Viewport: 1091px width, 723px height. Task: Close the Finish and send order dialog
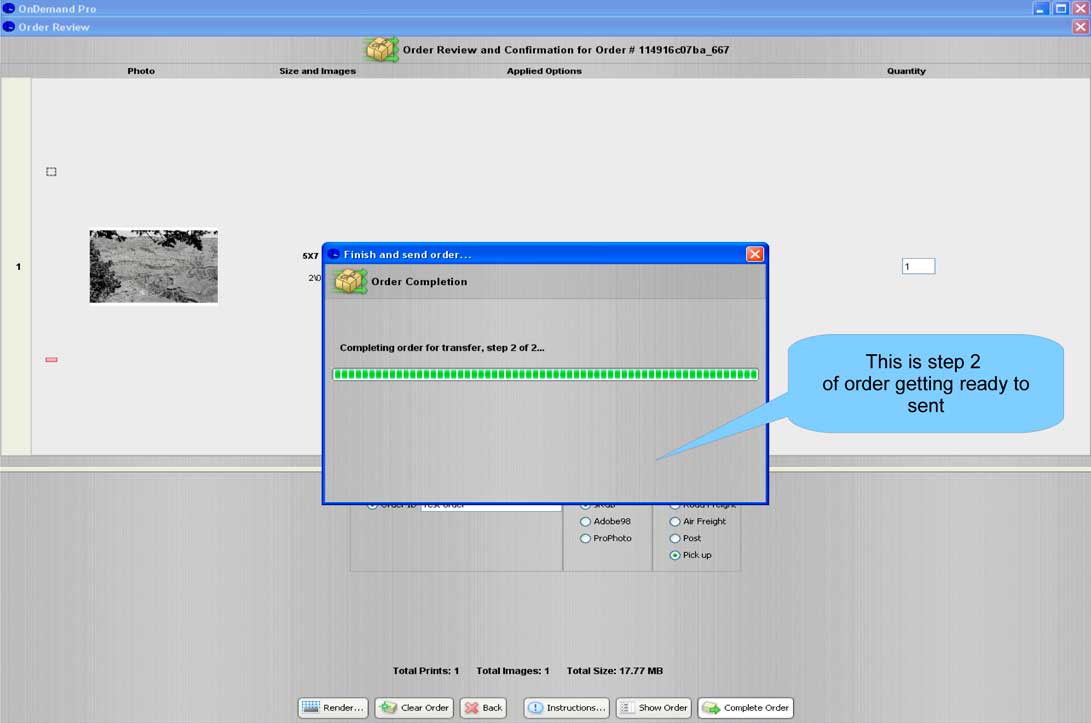(x=755, y=254)
